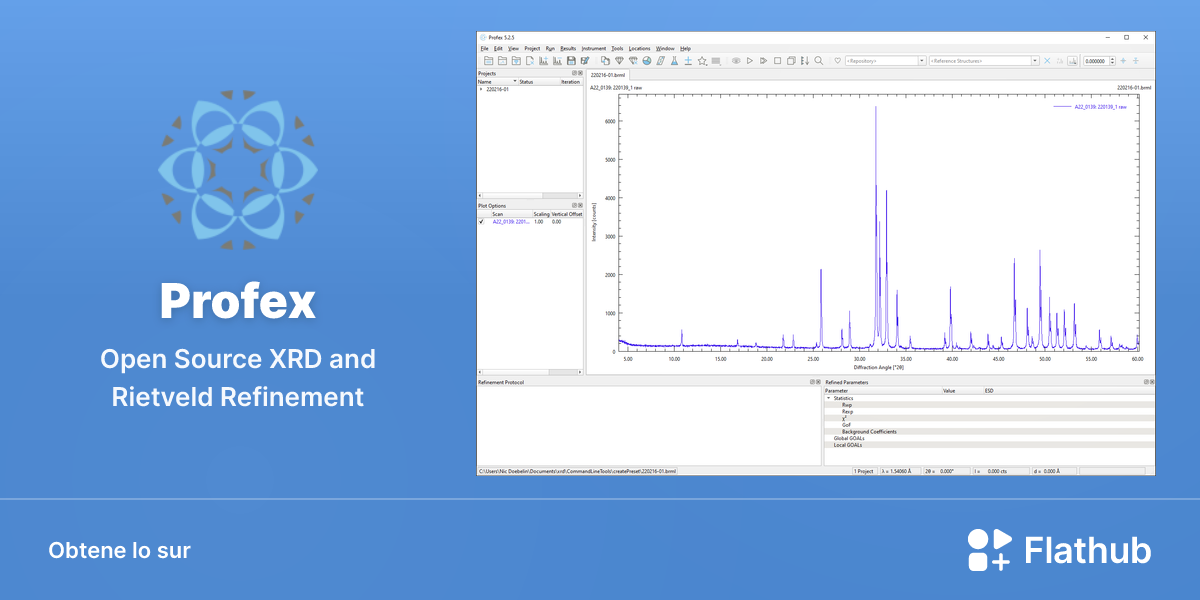Float the Plot Options panel
This screenshot has width=1200, height=600.
point(574,206)
